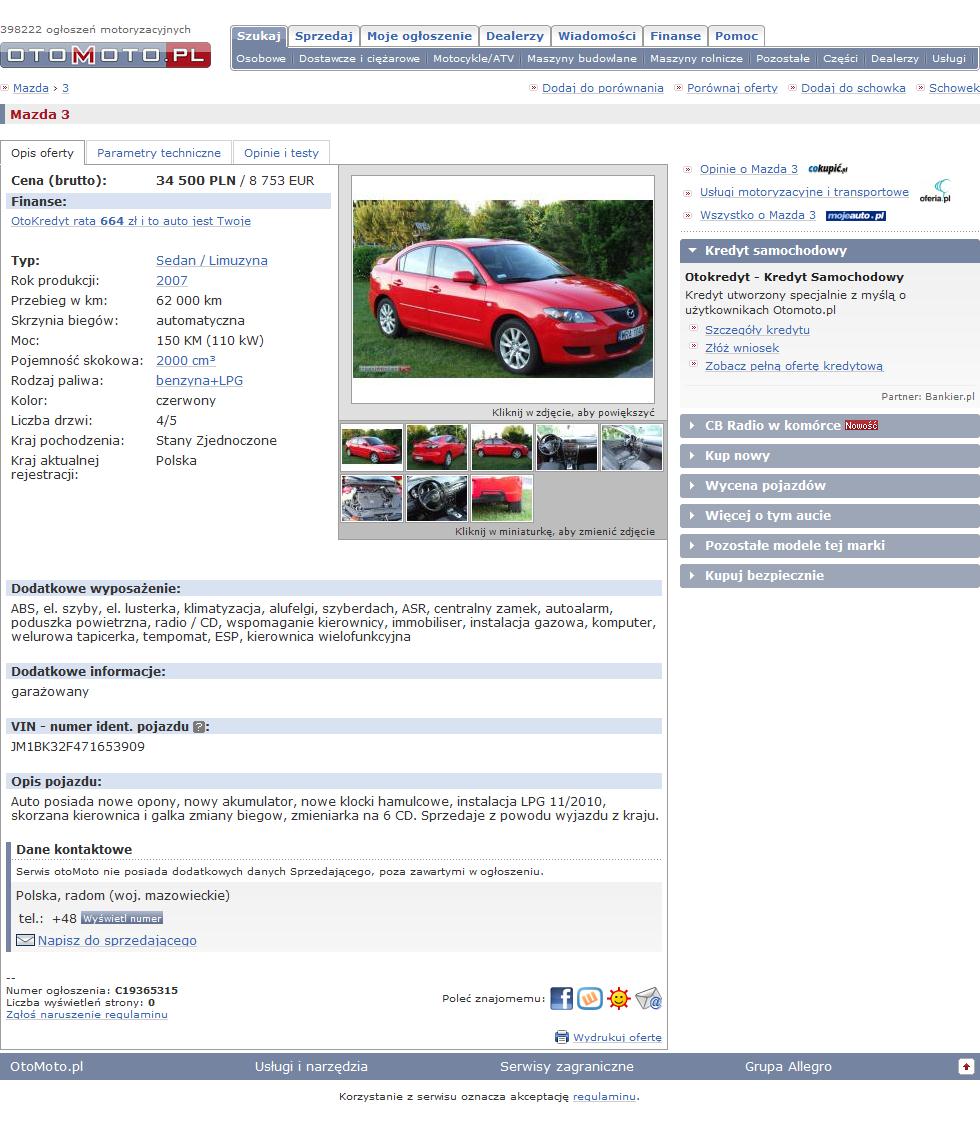Select the rear-view car thumbnail
980x1122 pixels.
tap(437, 447)
